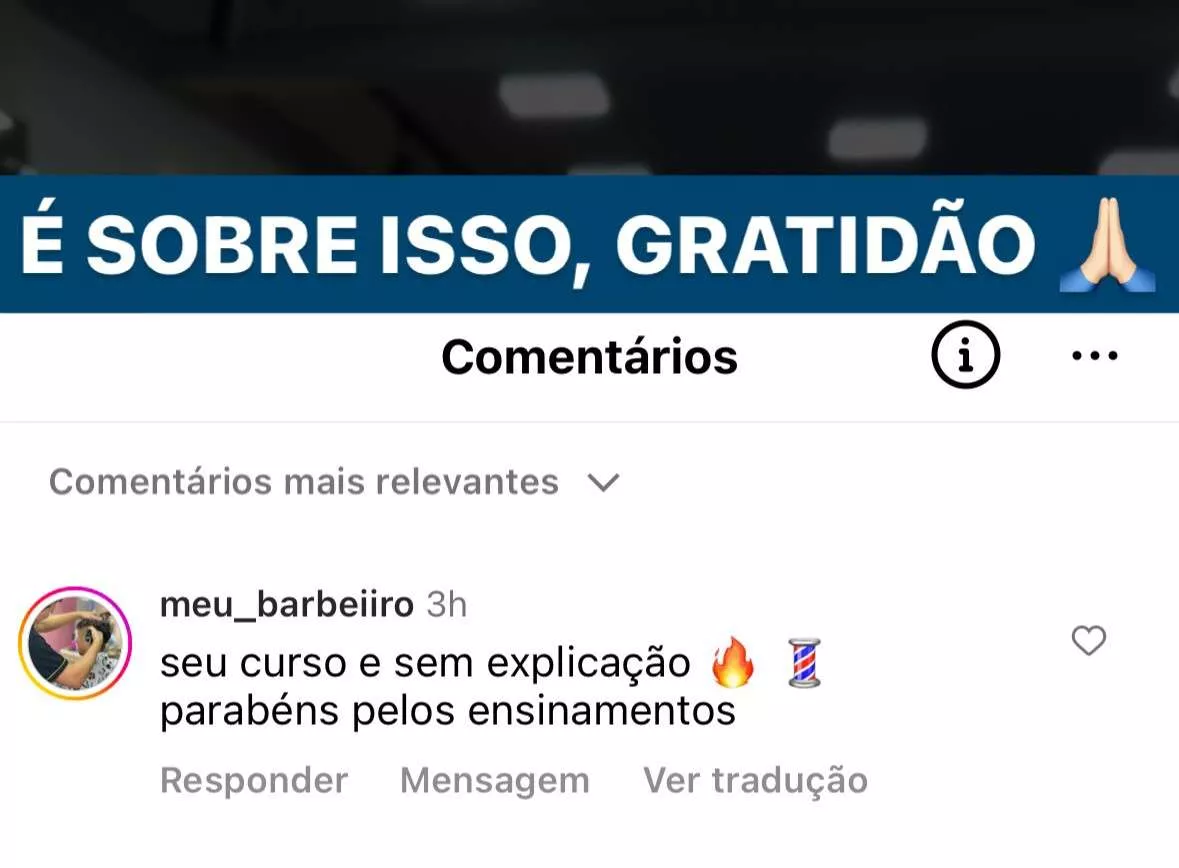Tap the parabéns pelos ensinamentos comment line
Viewport: 1179px width, 868px height.
click(447, 711)
